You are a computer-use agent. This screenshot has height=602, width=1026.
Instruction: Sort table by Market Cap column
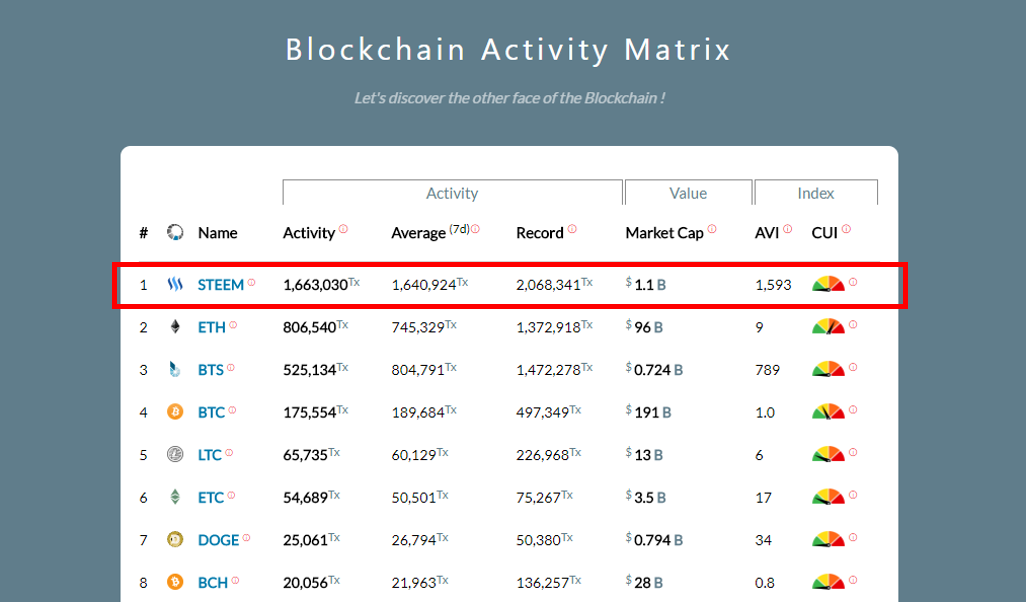[x=664, y=234]
